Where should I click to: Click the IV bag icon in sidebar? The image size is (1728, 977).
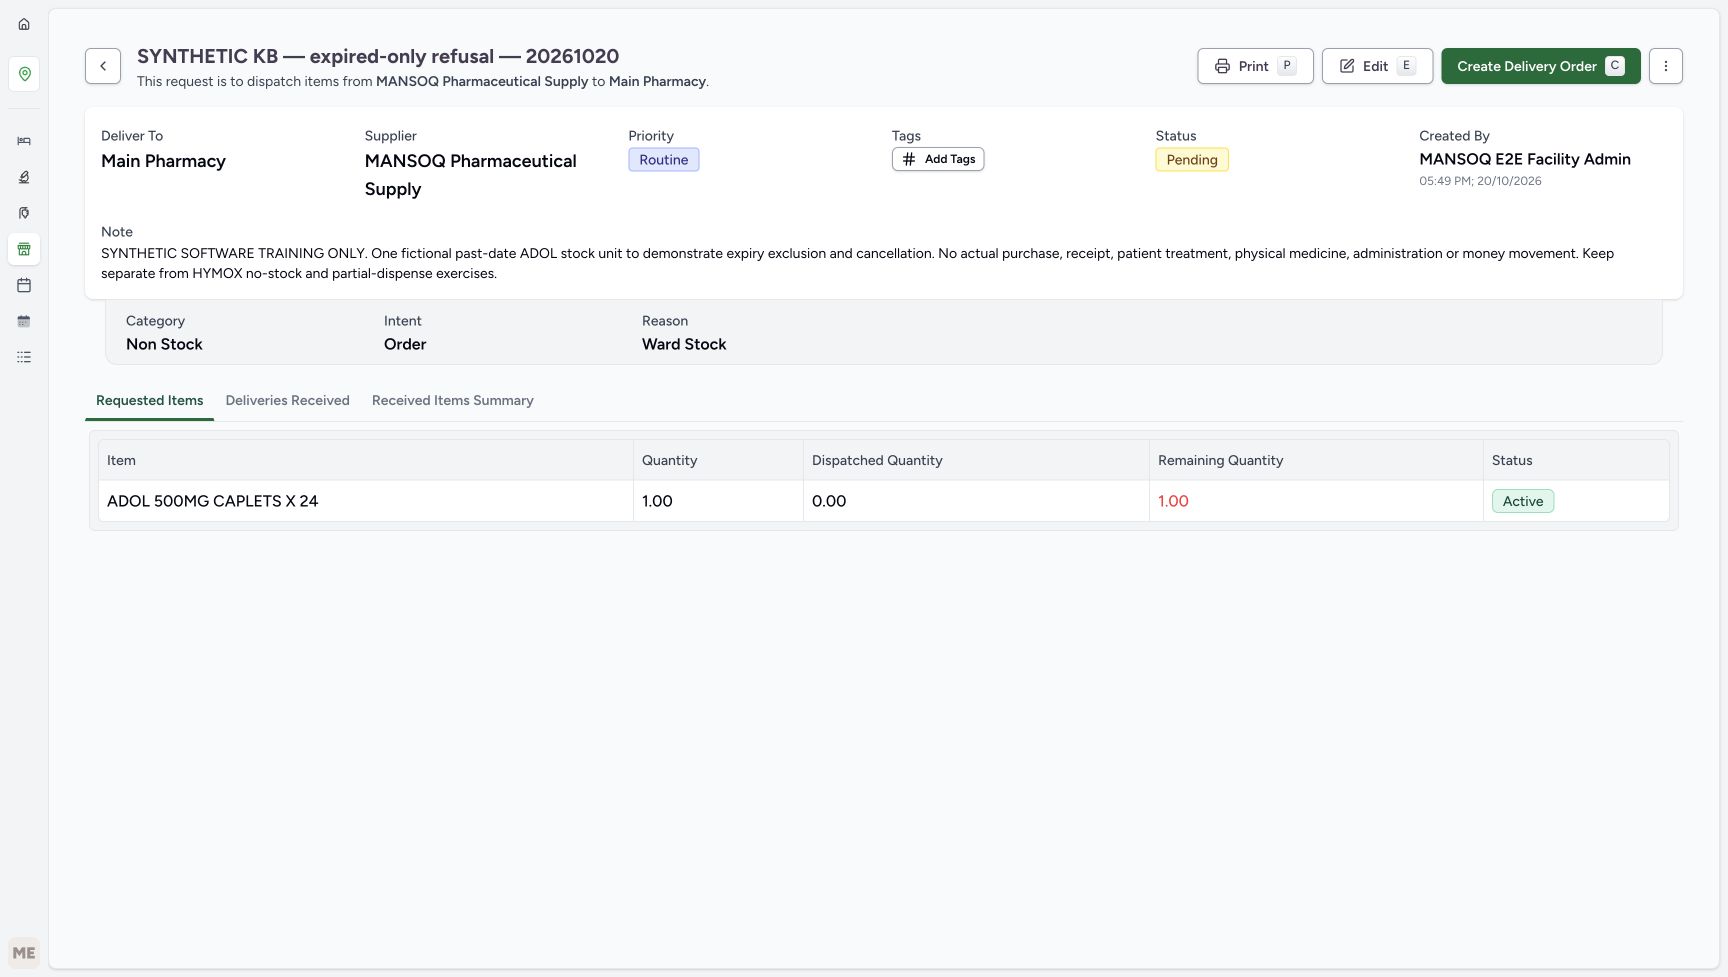24,213
